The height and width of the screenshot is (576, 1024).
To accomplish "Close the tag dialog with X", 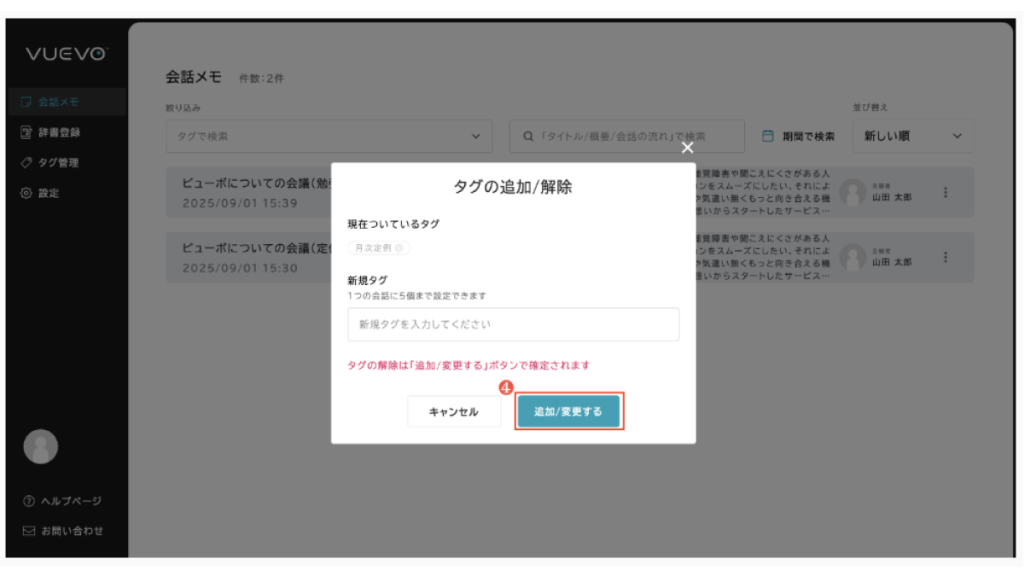I will [x=687, y=147].
